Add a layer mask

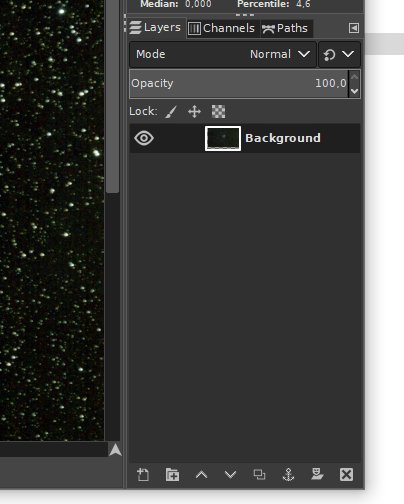click(x=317, y=474)
